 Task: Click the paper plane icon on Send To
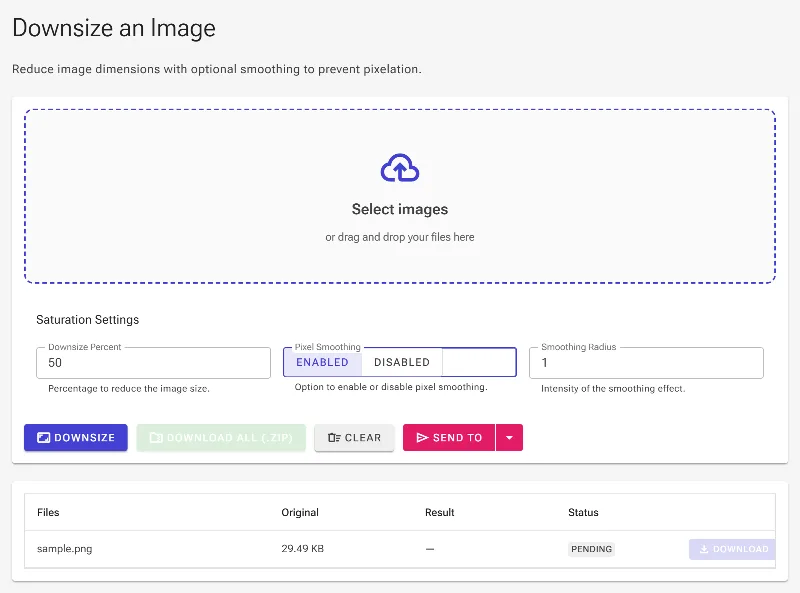[x=422, y=437]
